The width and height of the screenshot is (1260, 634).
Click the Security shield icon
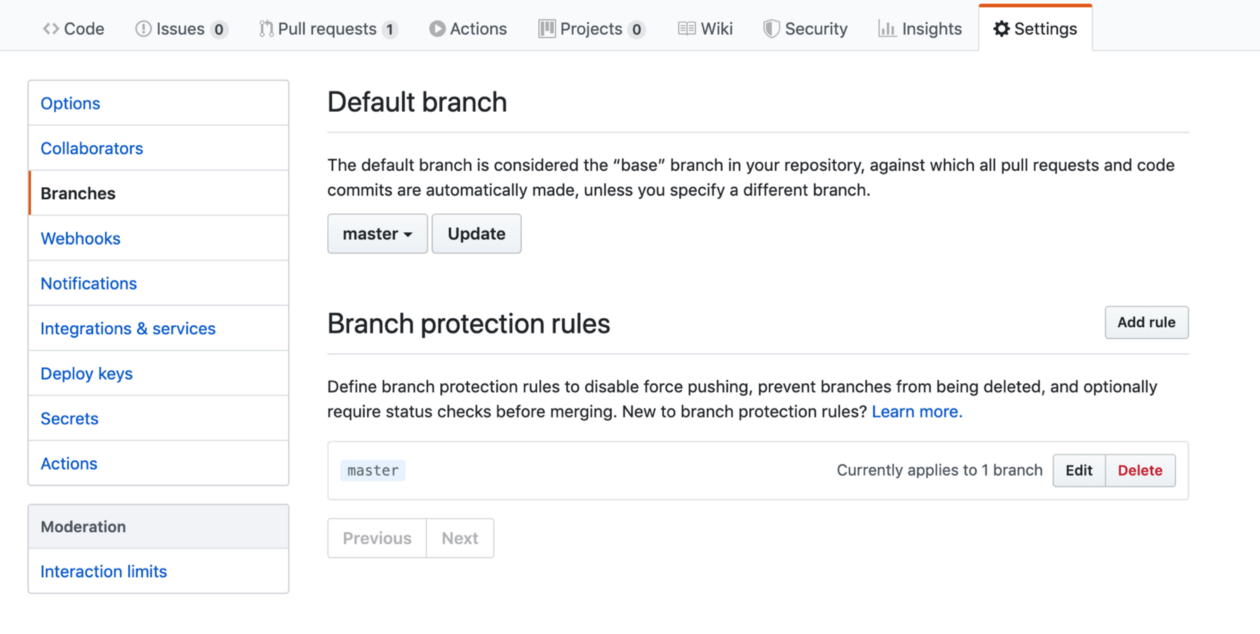tap(770, 29)
